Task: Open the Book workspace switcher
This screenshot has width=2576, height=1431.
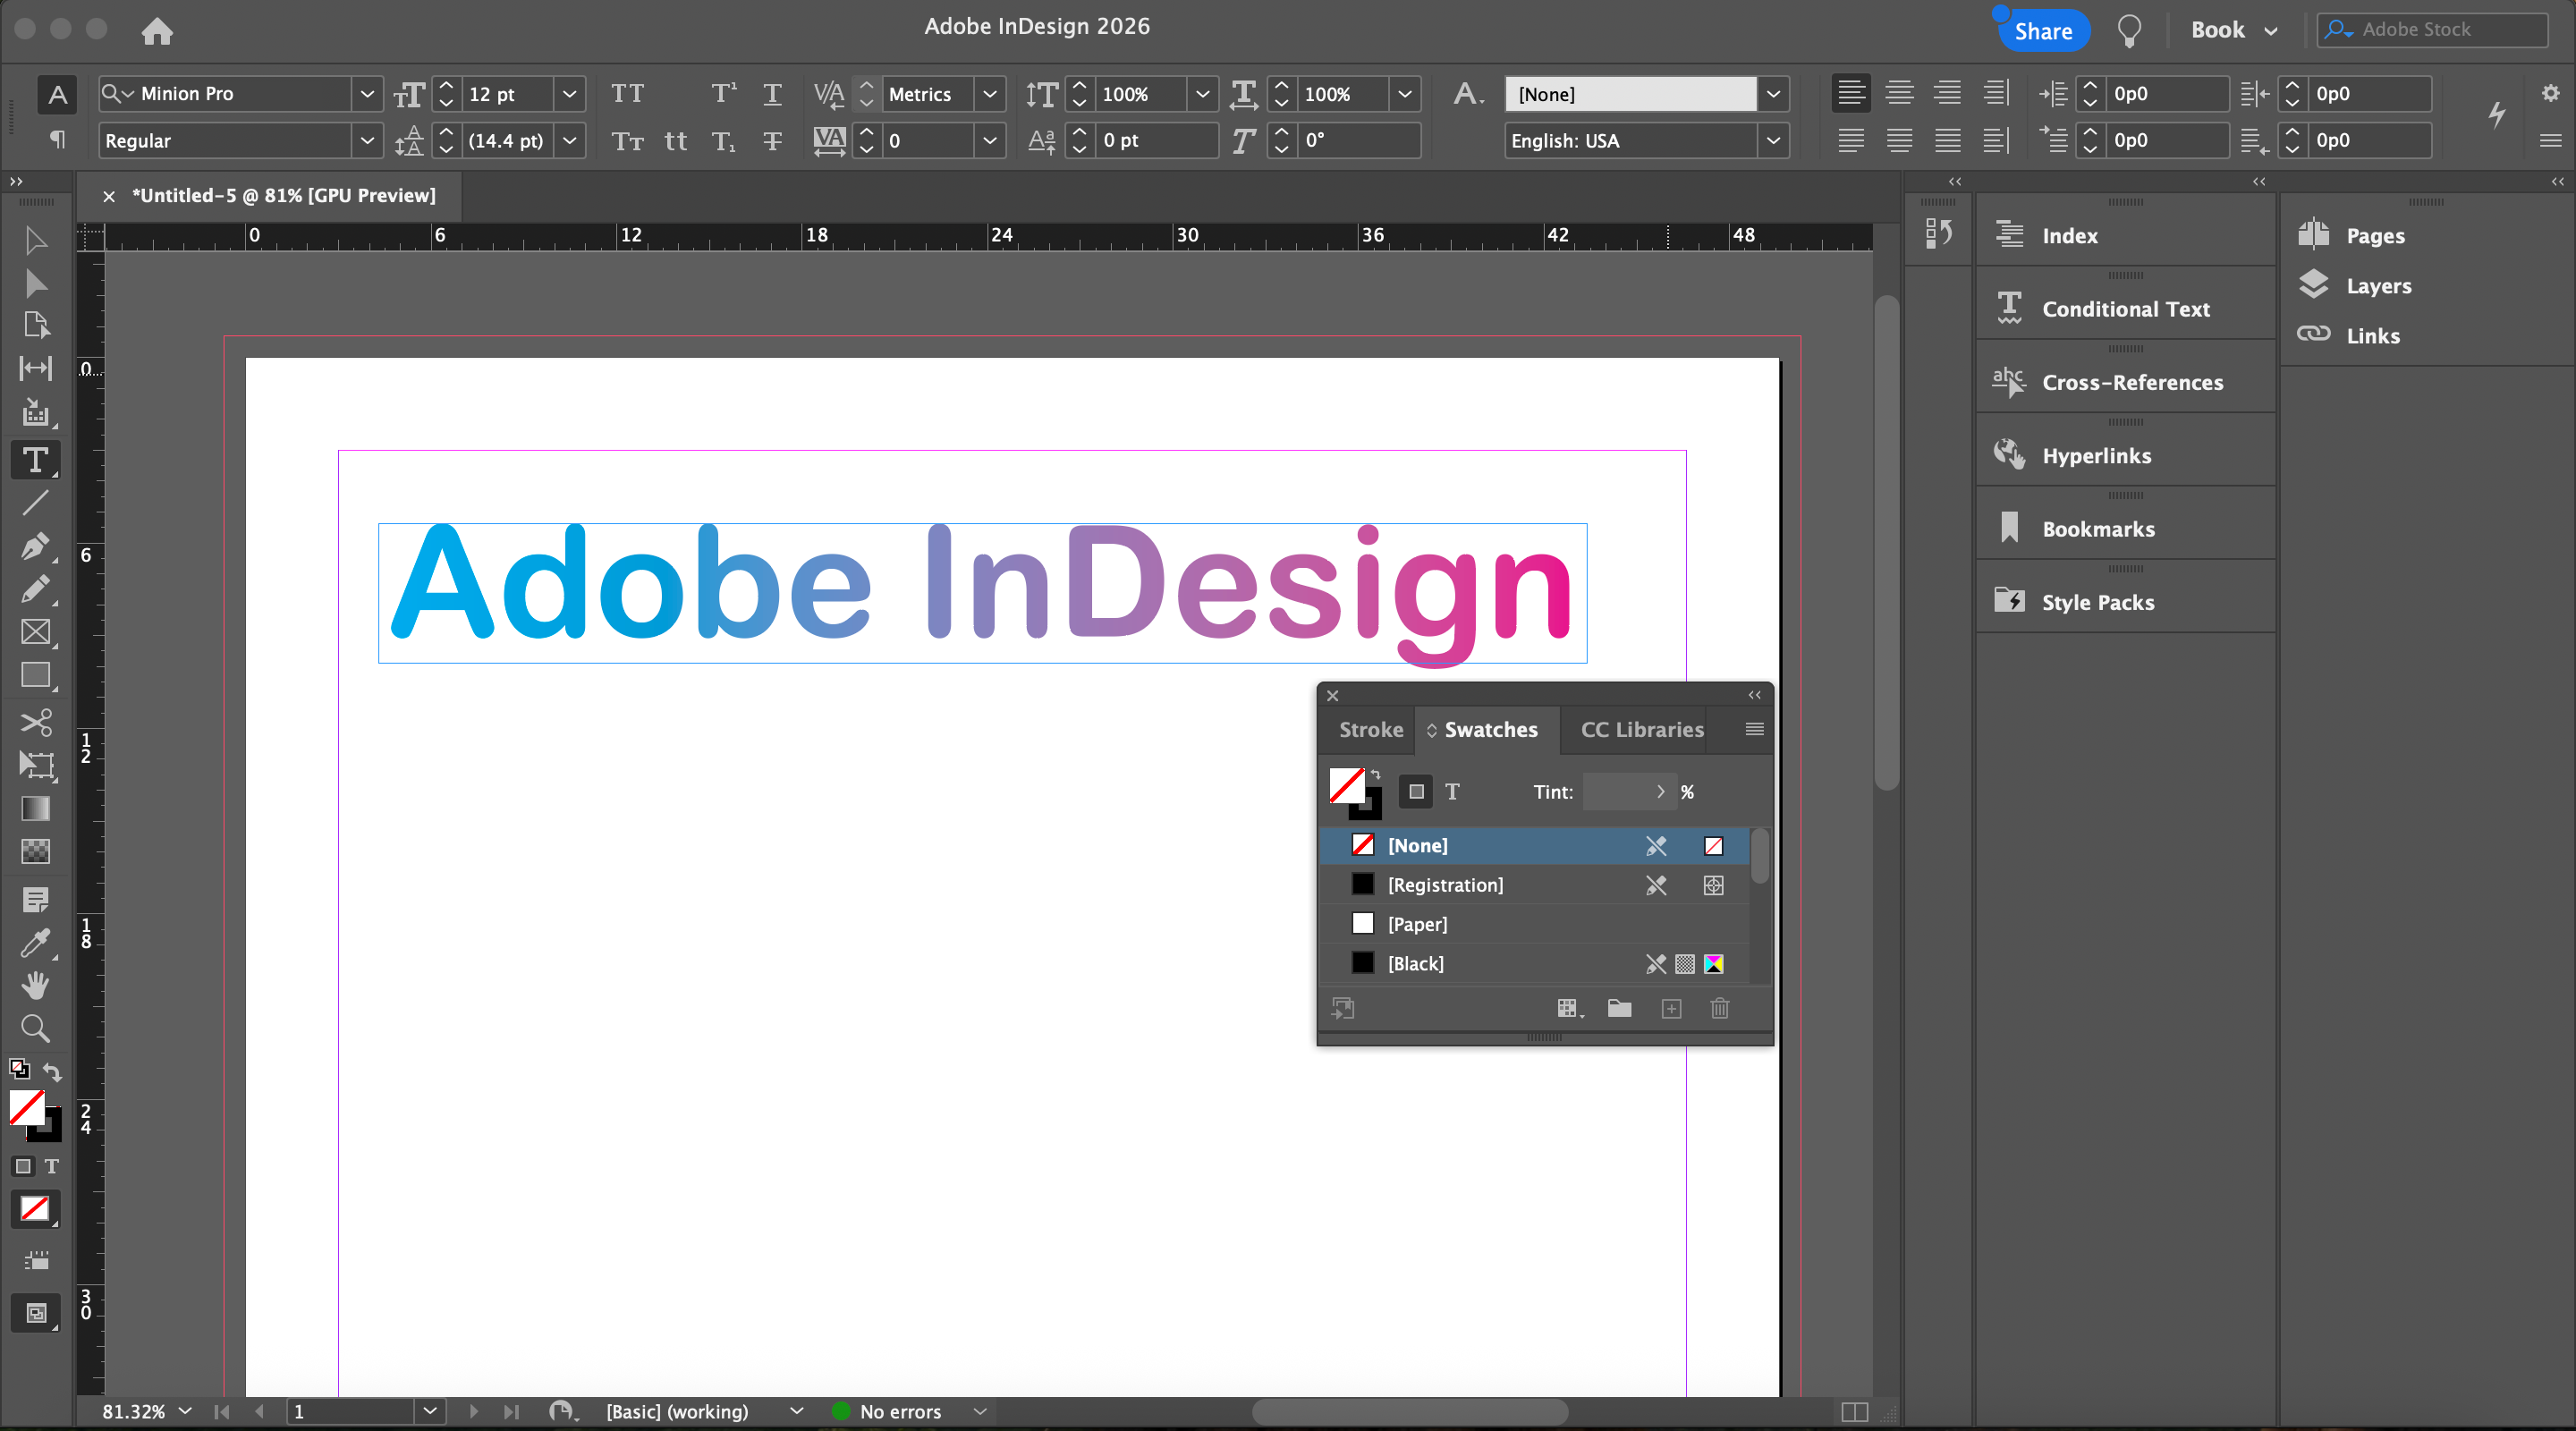Action: (x=2233, y=30)
